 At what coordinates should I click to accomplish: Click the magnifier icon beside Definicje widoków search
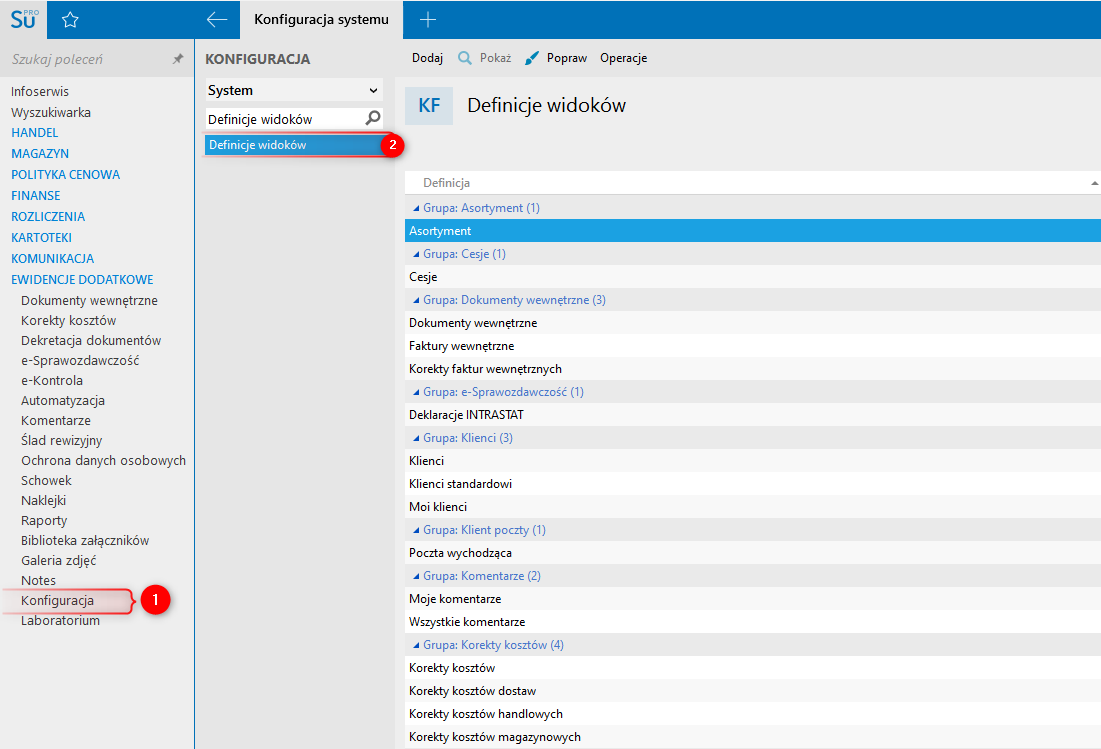[373, 119]
